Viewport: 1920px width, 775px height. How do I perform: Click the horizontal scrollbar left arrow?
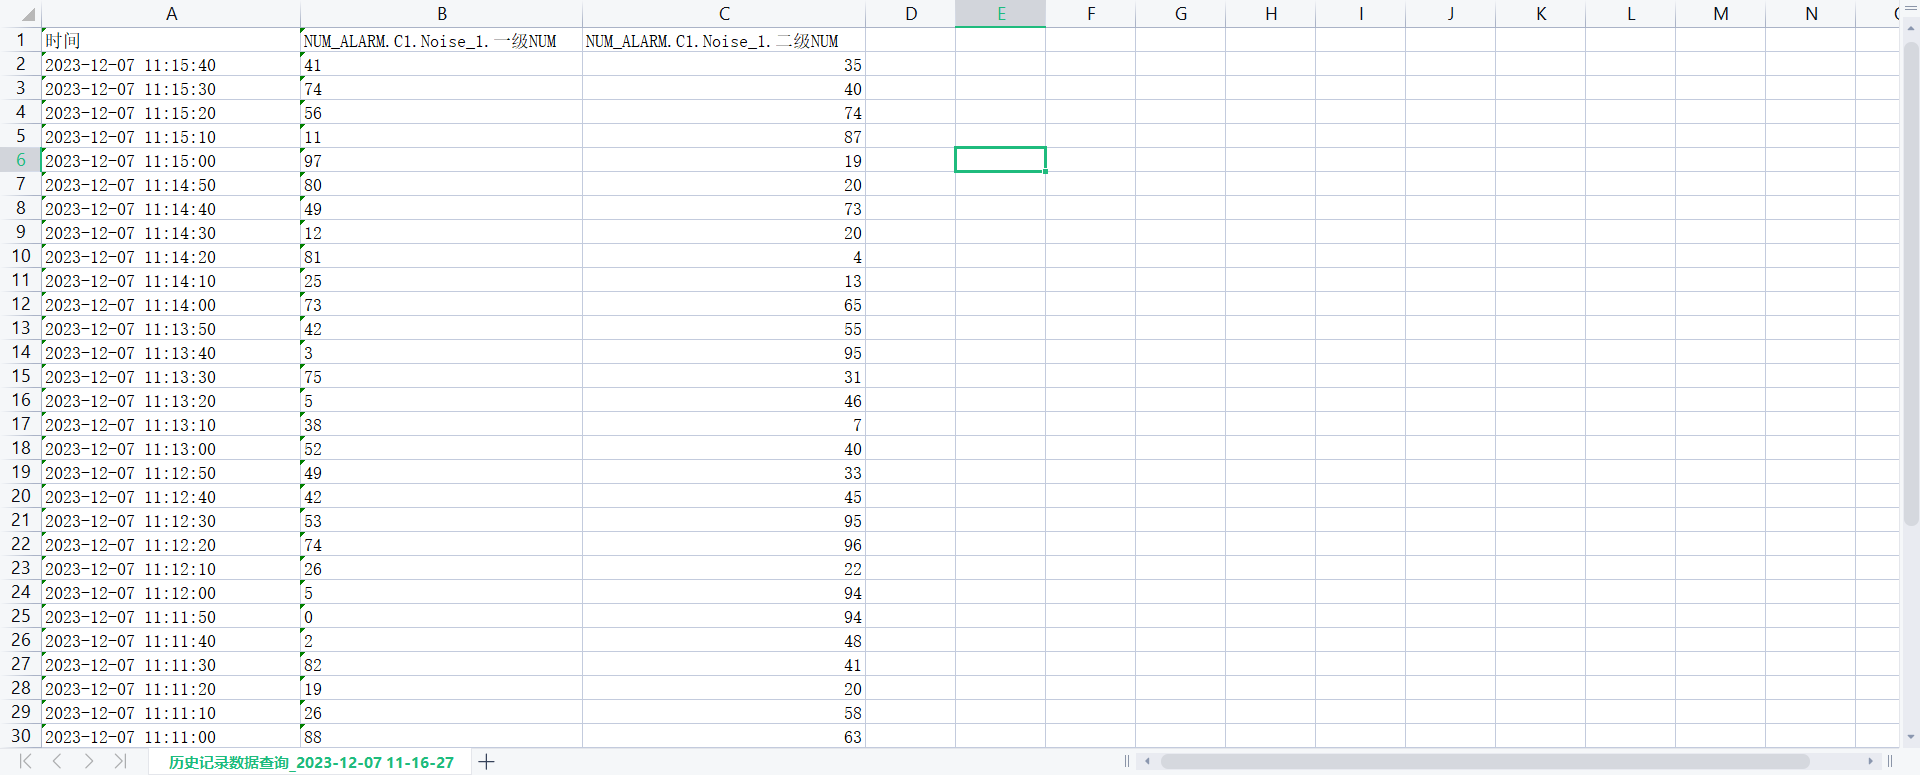[1148, 762]
